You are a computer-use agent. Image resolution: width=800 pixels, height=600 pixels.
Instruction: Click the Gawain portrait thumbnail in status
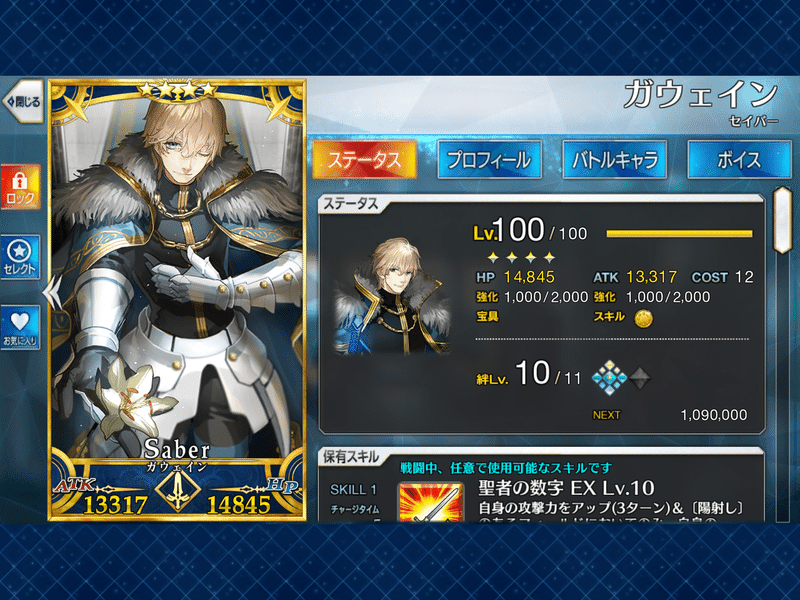pyautogui.click(x=392, y=296)
